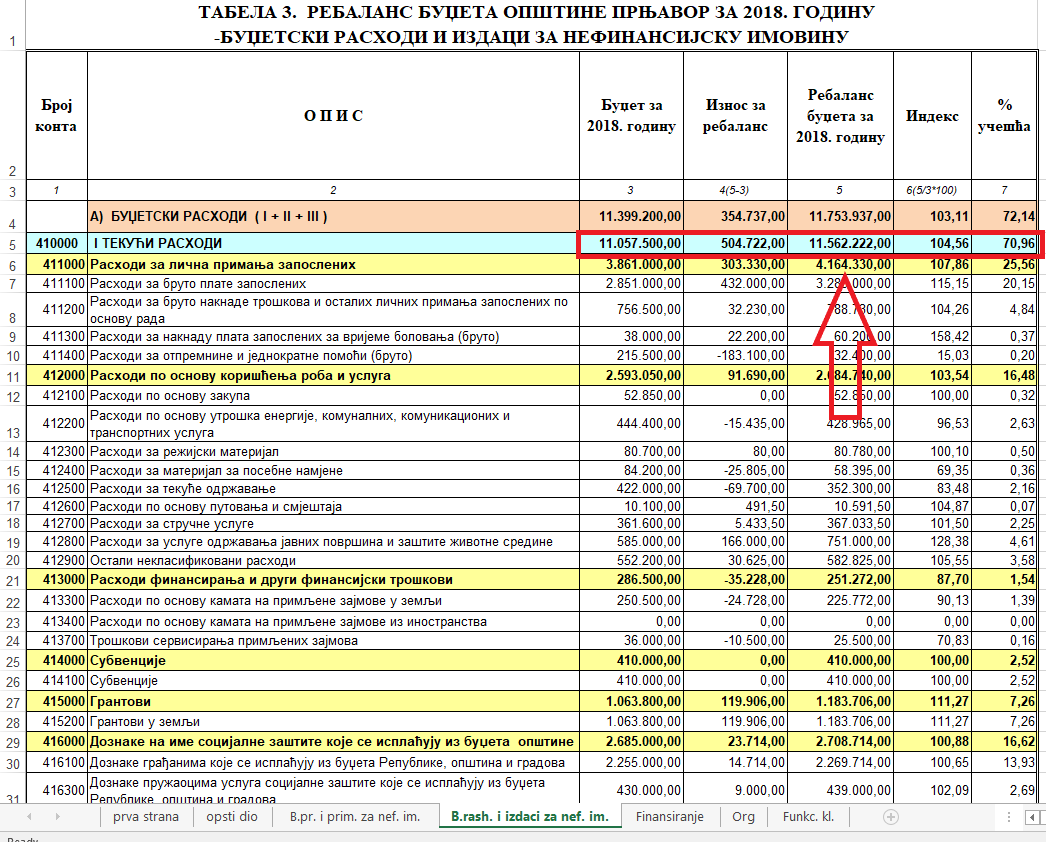The image size is (1046, 842).
Task: Switch to 'B.pr. i prim. za nef. im.' sheet
Action: [355, 817]
